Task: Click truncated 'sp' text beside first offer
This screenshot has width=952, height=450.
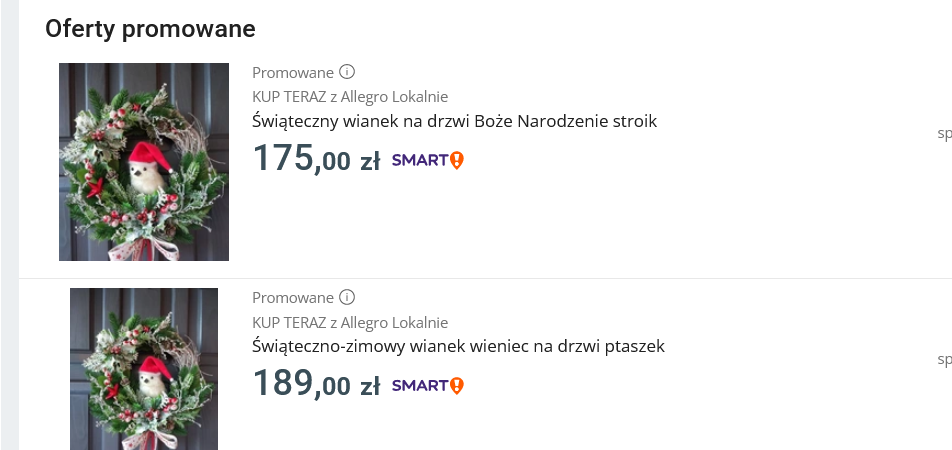Action: [944, 133]
